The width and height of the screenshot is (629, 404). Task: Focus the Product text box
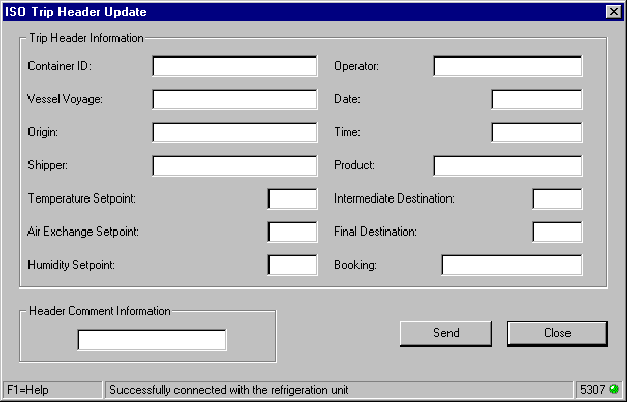click(507, 165)
